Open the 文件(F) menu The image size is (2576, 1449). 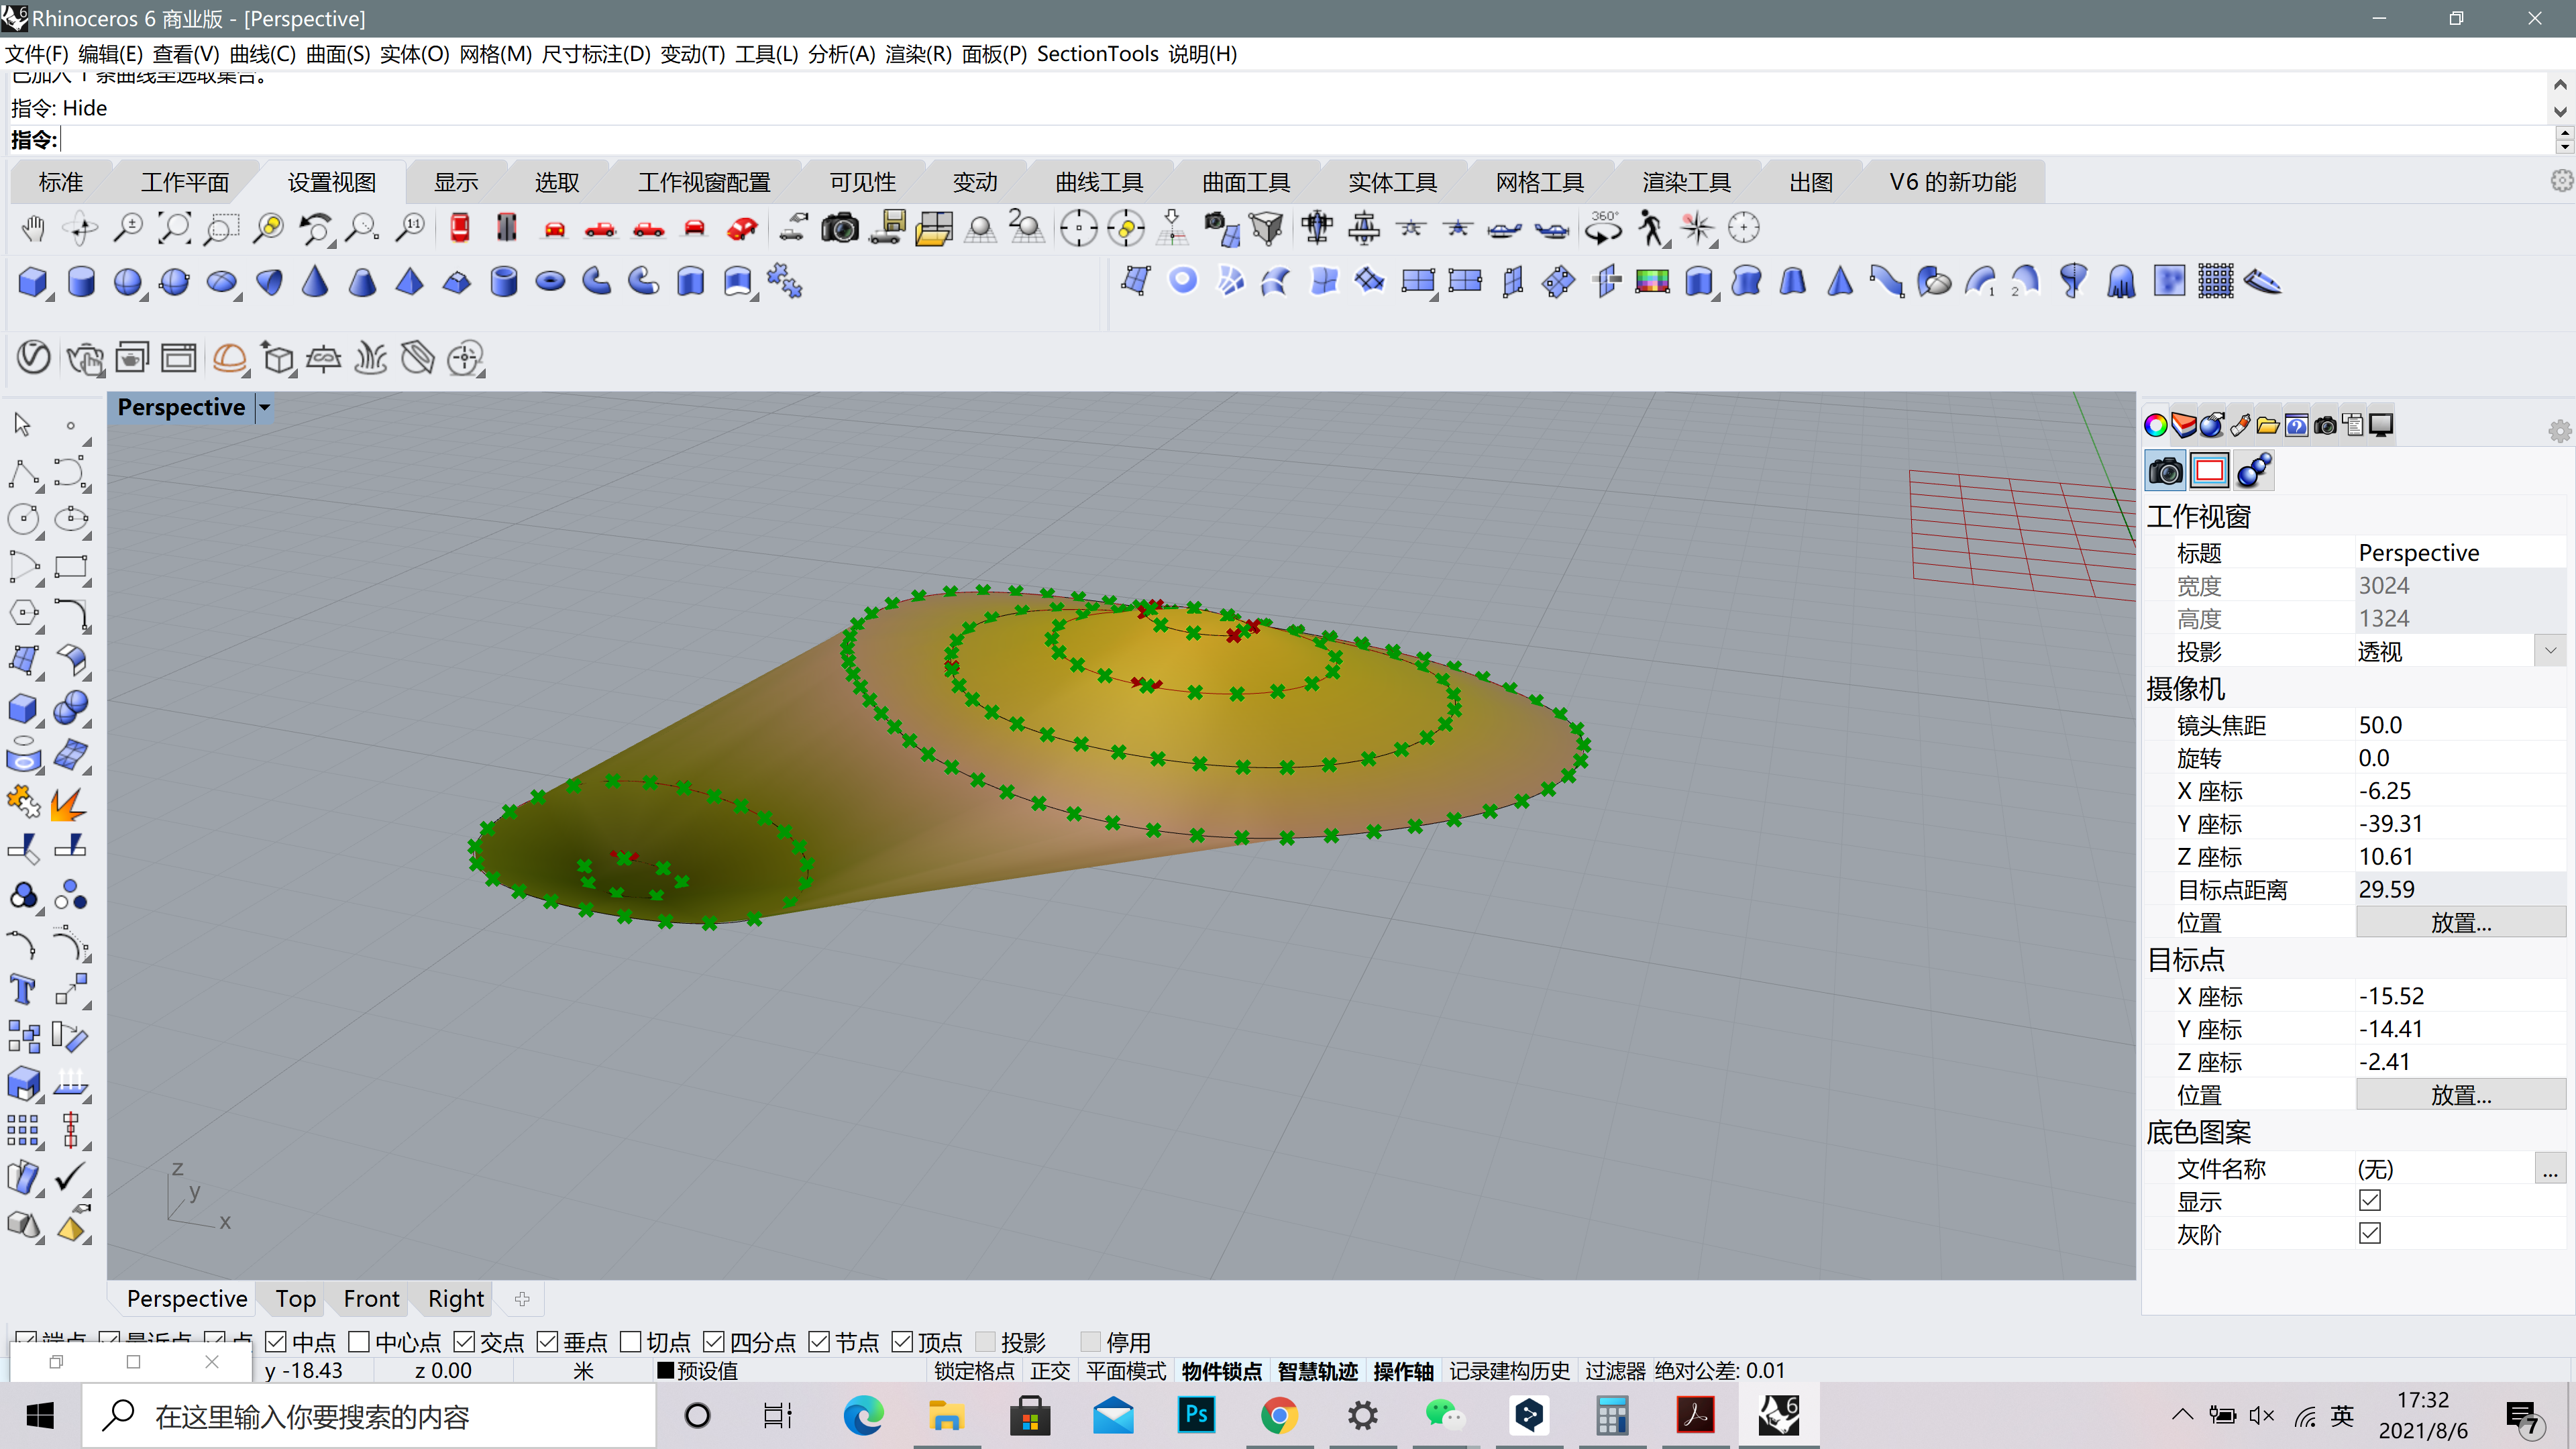tap(37, 54)
